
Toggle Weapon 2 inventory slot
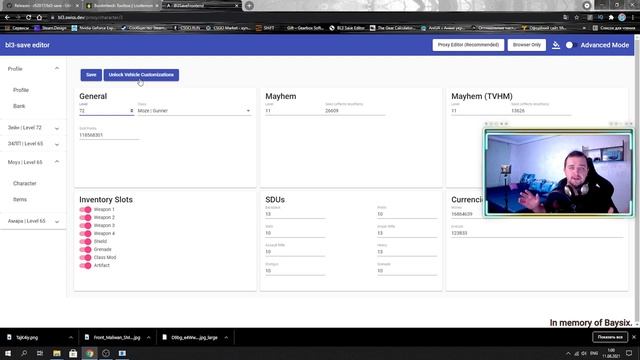85,218
